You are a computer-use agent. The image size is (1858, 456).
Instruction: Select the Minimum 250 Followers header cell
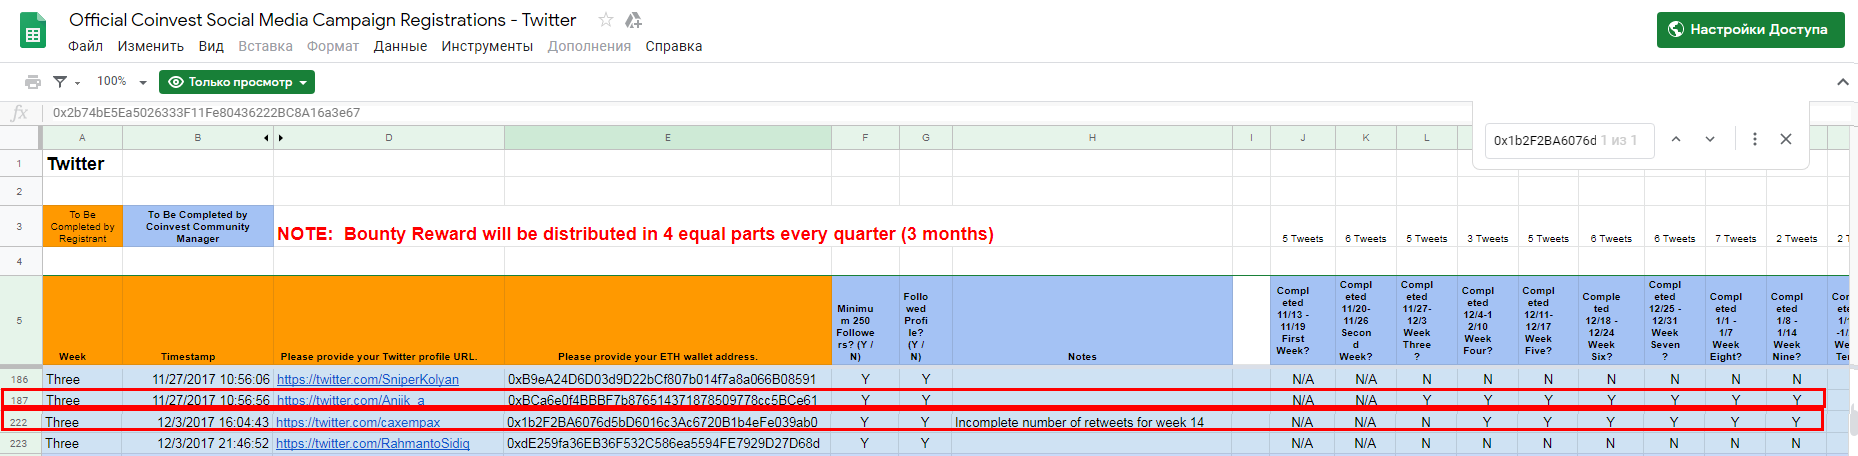click(865, 320)
